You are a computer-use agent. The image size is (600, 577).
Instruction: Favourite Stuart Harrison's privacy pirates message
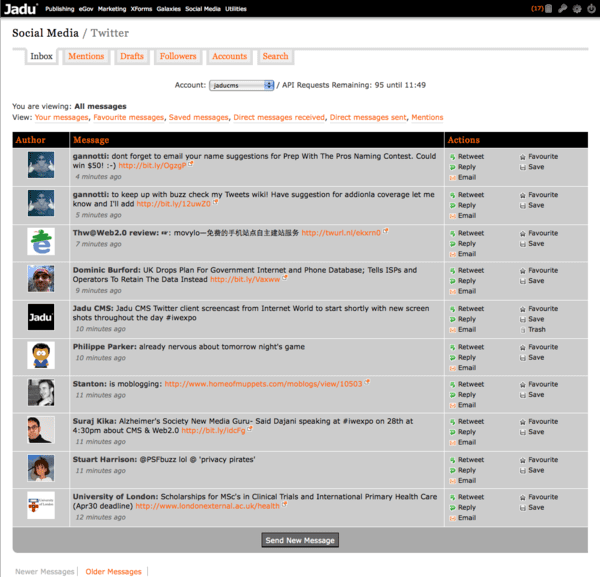[538, 460]
